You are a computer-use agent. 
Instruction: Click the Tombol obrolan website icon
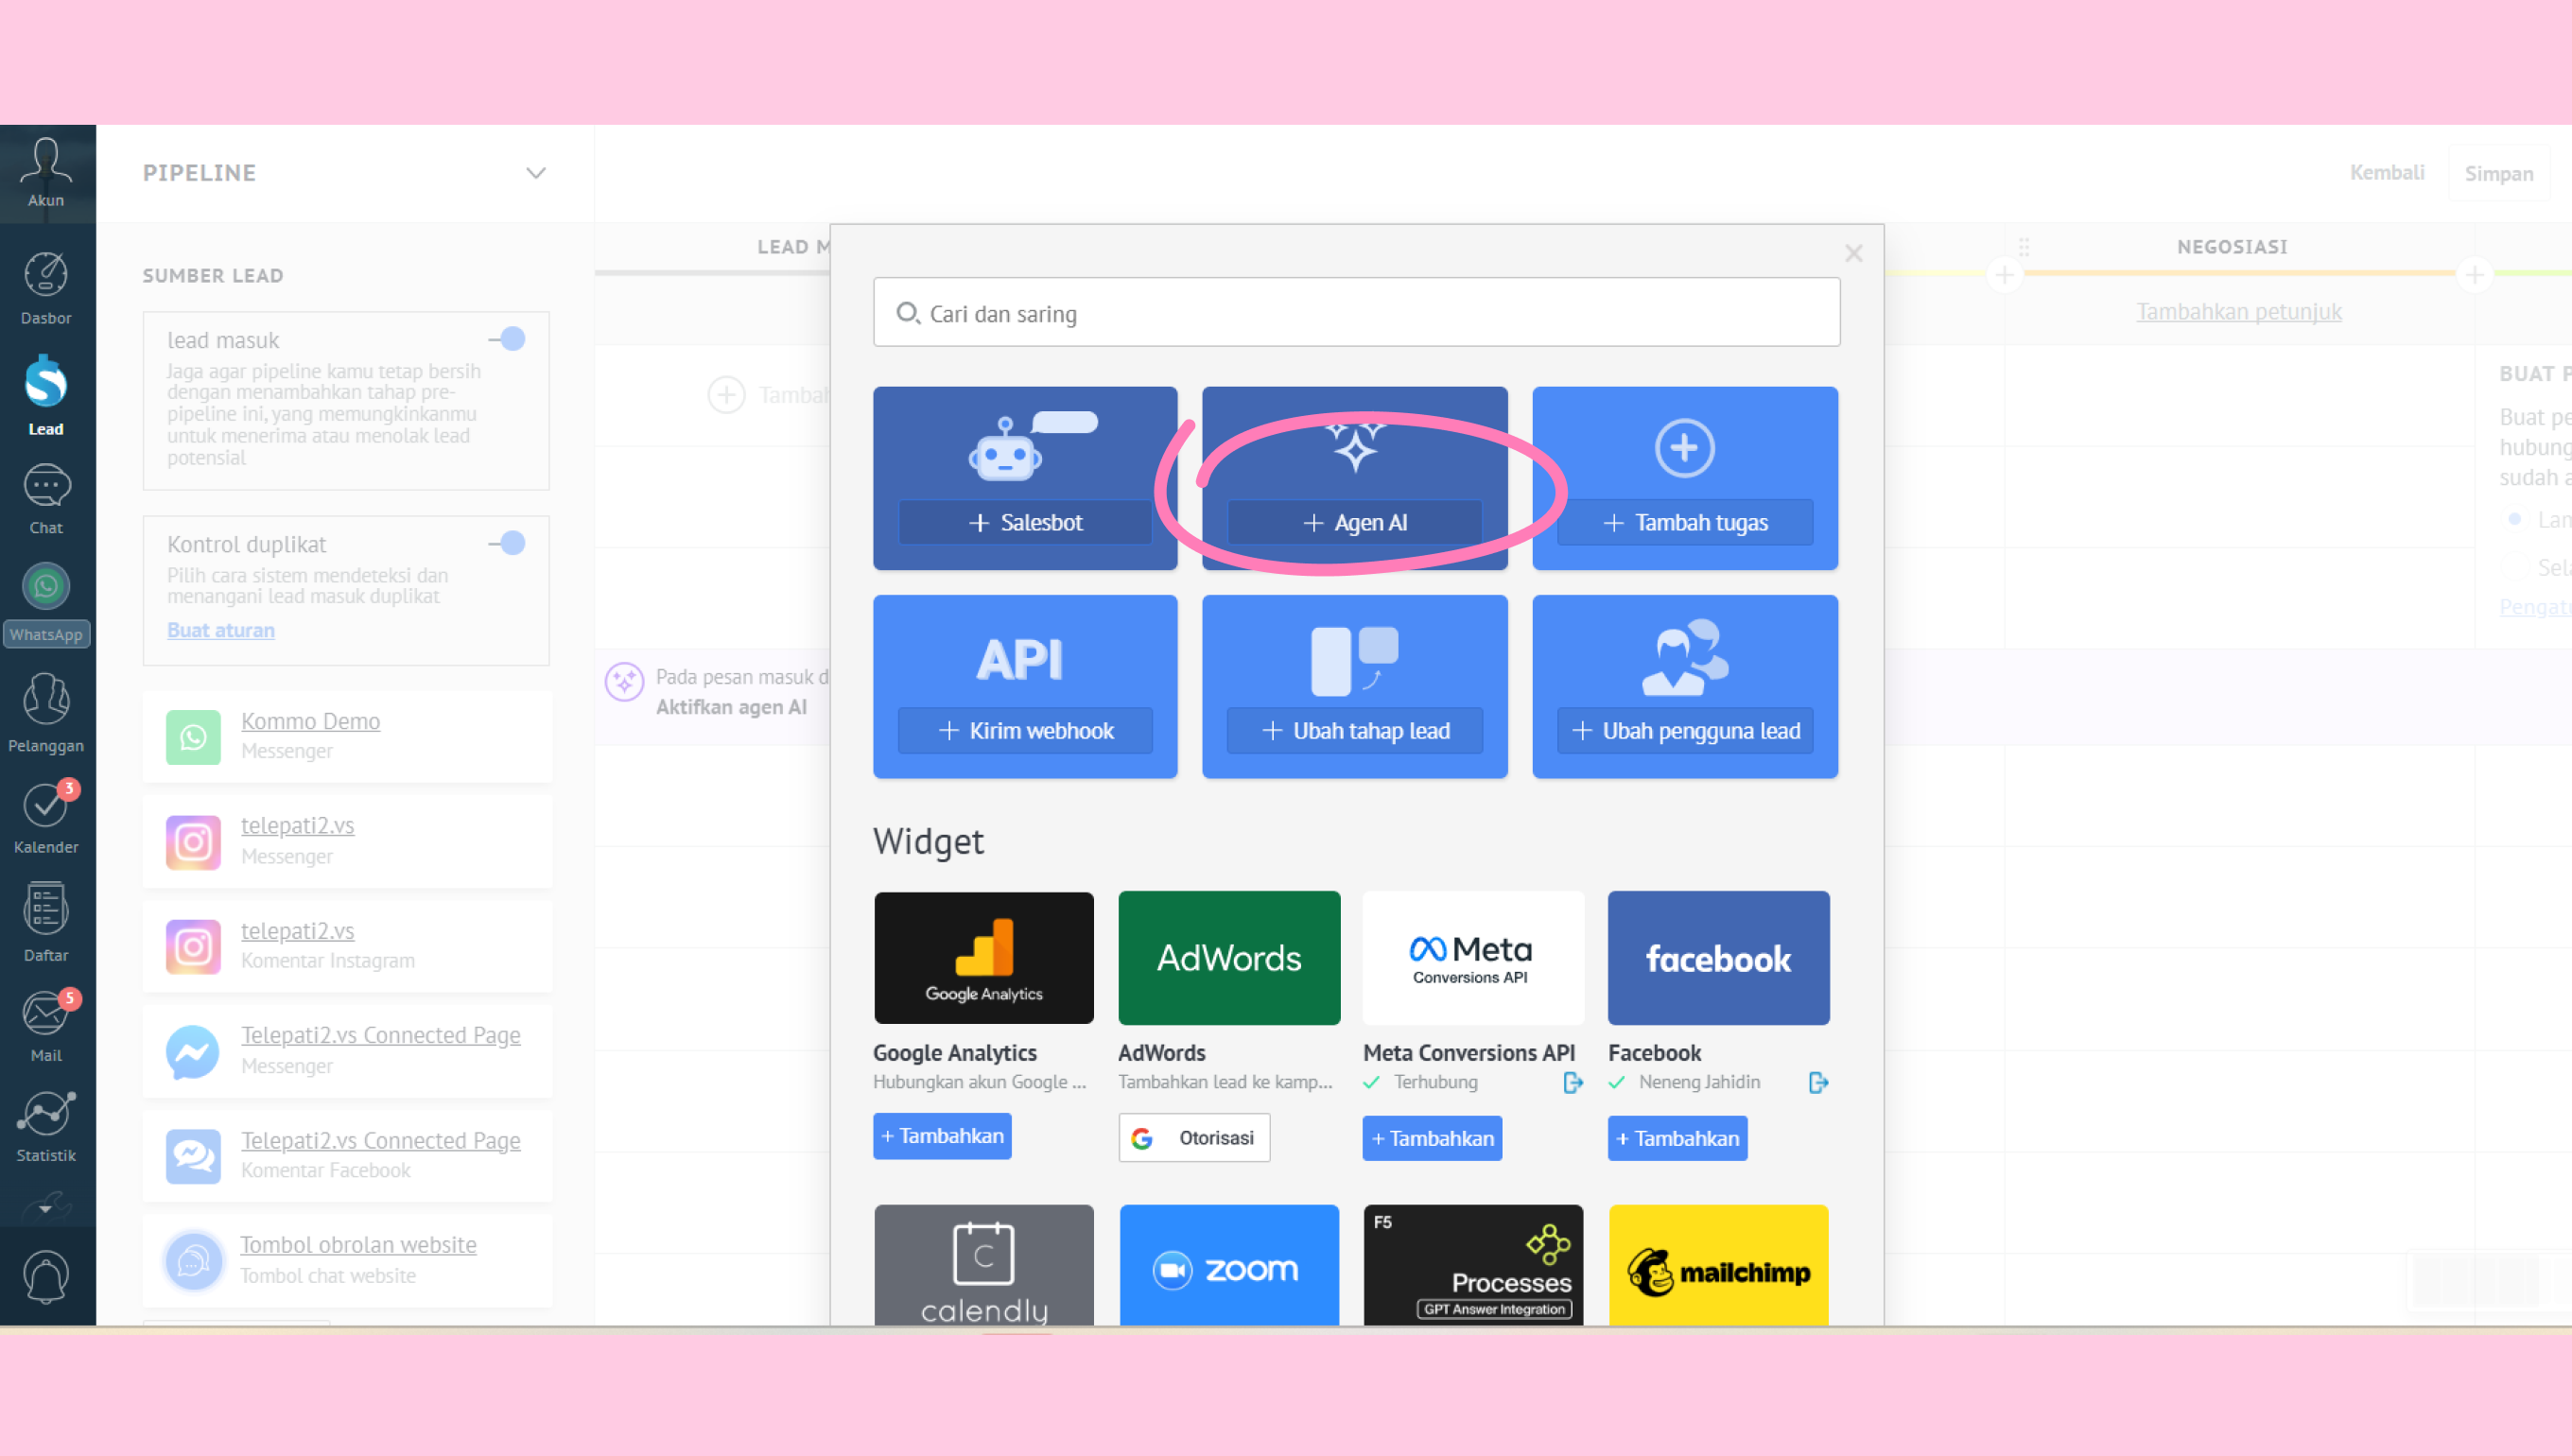(193, 1261)
